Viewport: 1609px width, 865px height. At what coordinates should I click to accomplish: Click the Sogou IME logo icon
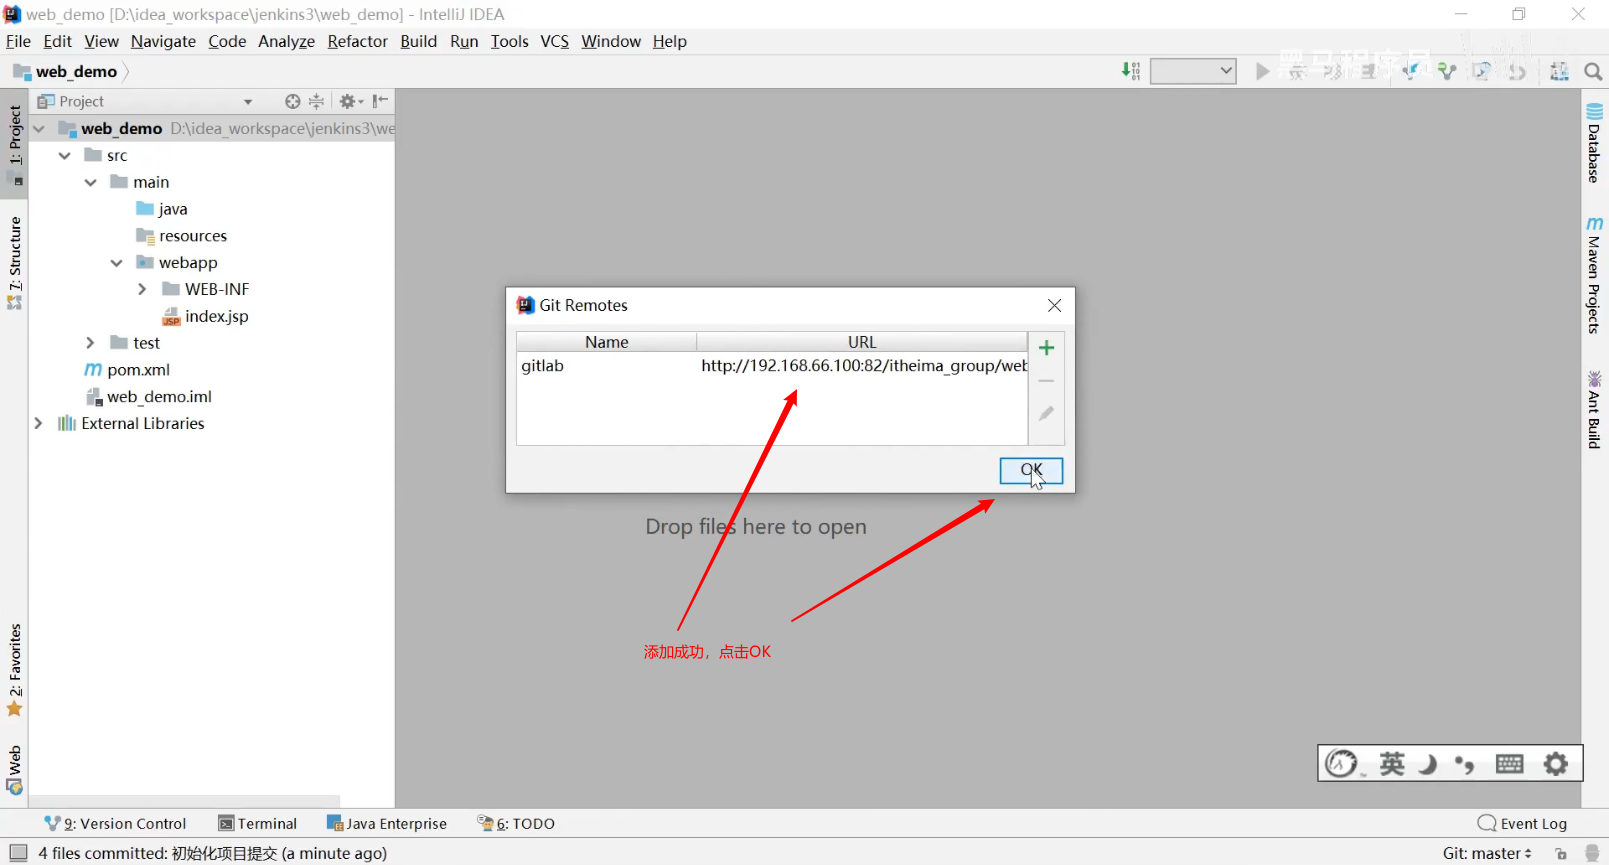(1341, 764)
